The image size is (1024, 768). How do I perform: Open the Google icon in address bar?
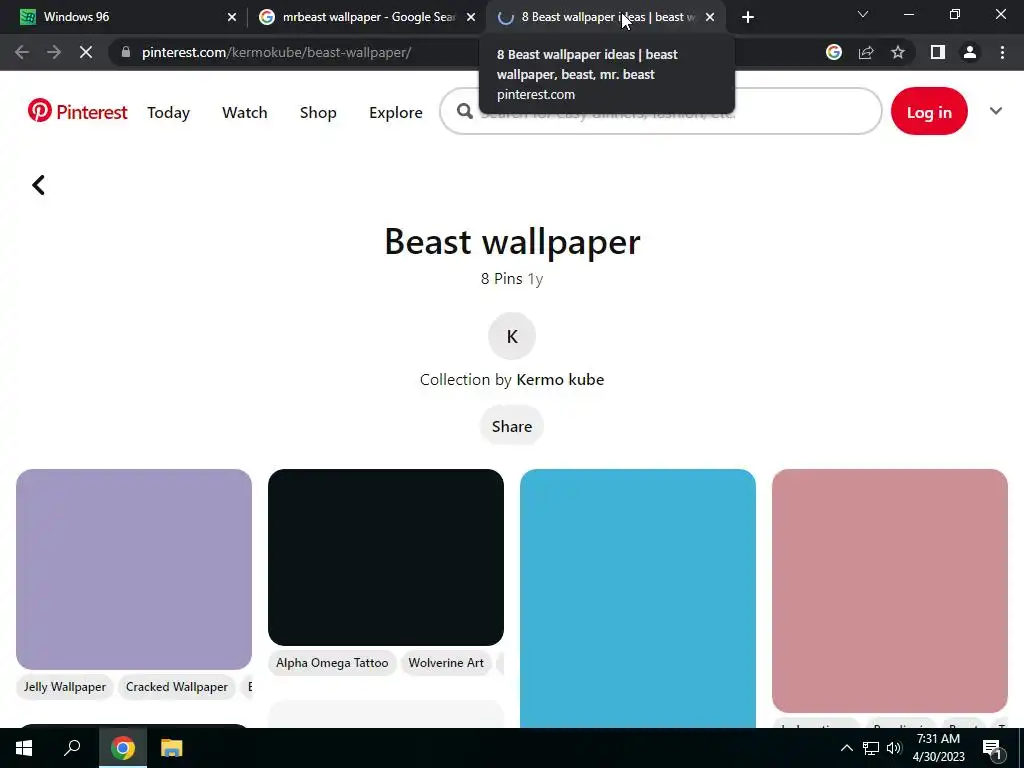pyautogui.click(x=834, y=52)
